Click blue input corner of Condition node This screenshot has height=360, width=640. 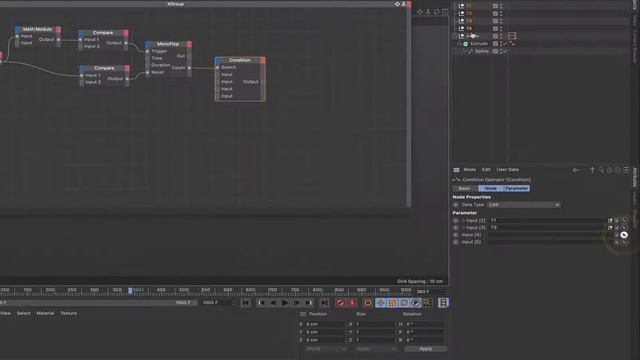coord(218,60)
